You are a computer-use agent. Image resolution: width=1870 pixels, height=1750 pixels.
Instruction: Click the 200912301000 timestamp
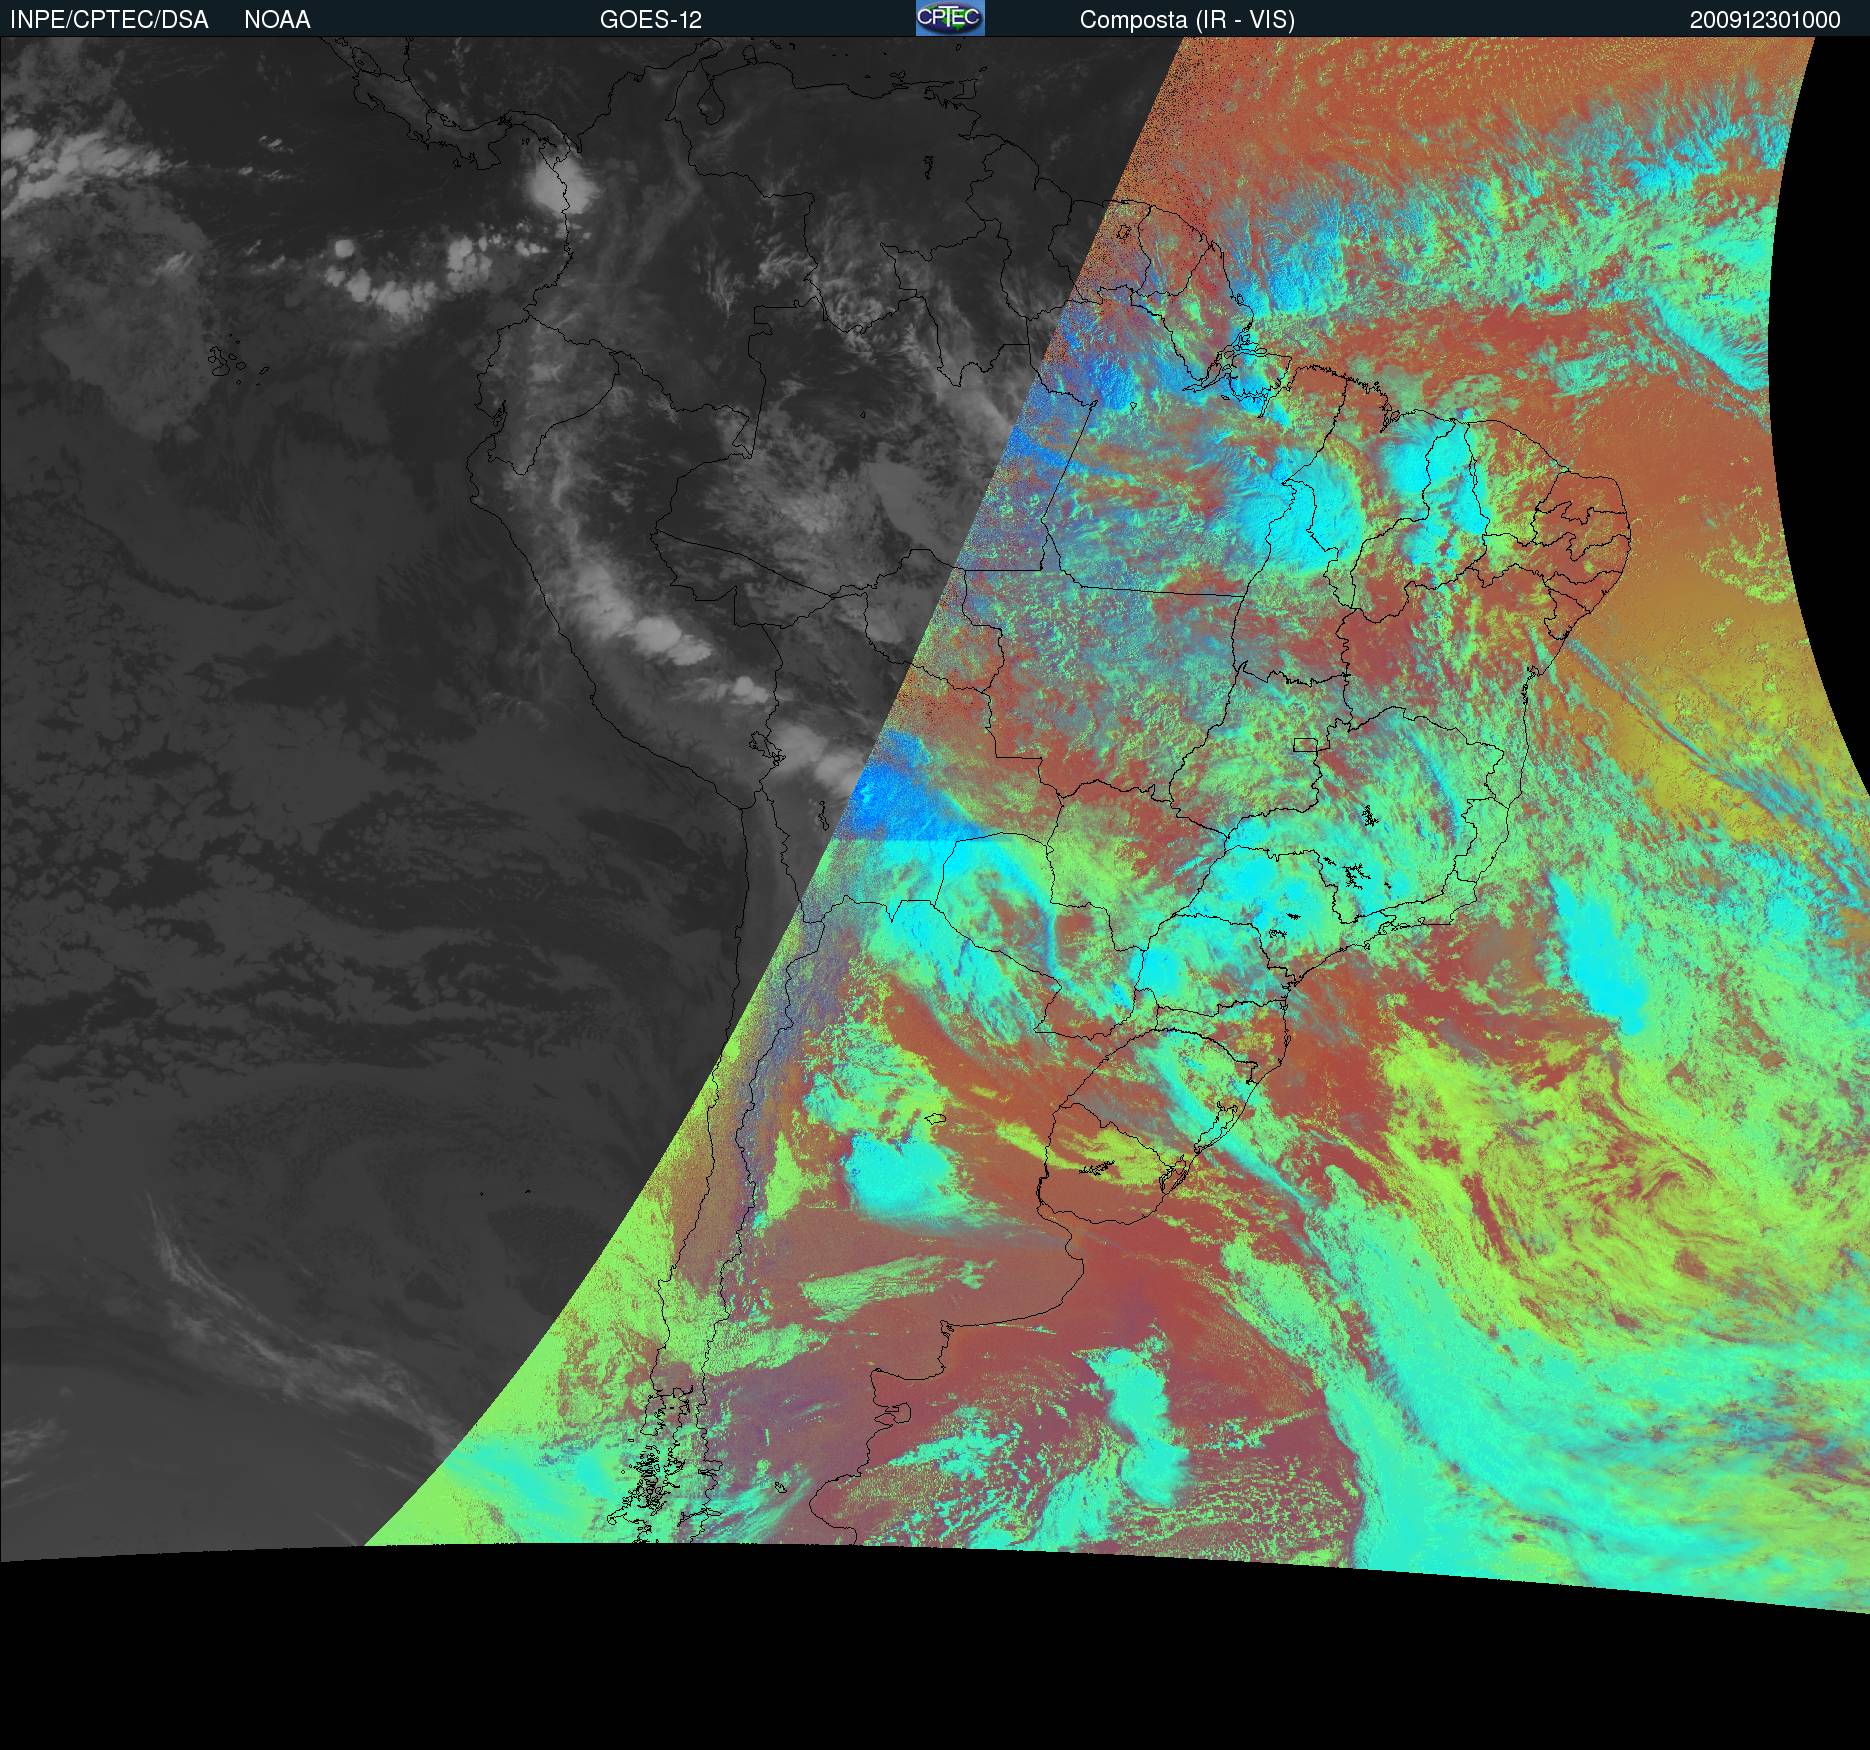[1765, 20]
